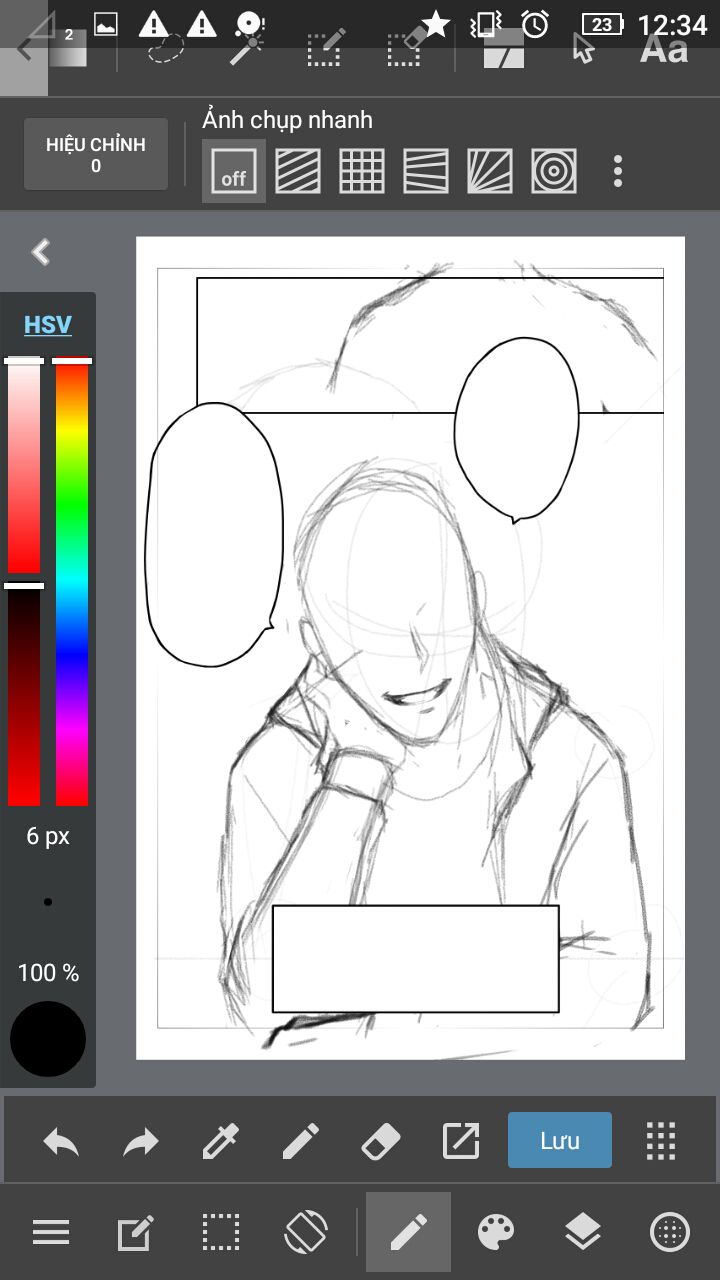Screen dimensions: 720x1280
Task: Select the text Aa tool
Action: pyautogui.click(x=664, y=48)
